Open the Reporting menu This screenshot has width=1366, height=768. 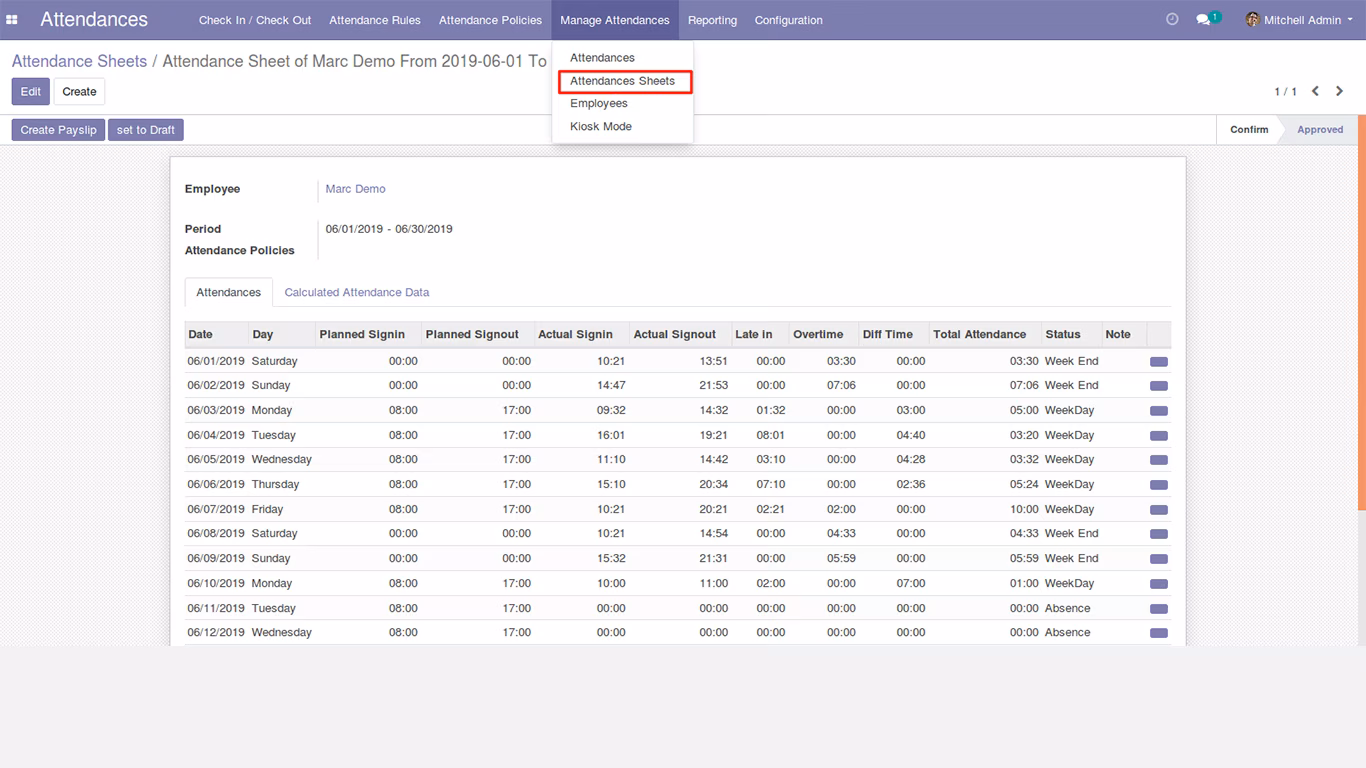(x=712, y=20)
